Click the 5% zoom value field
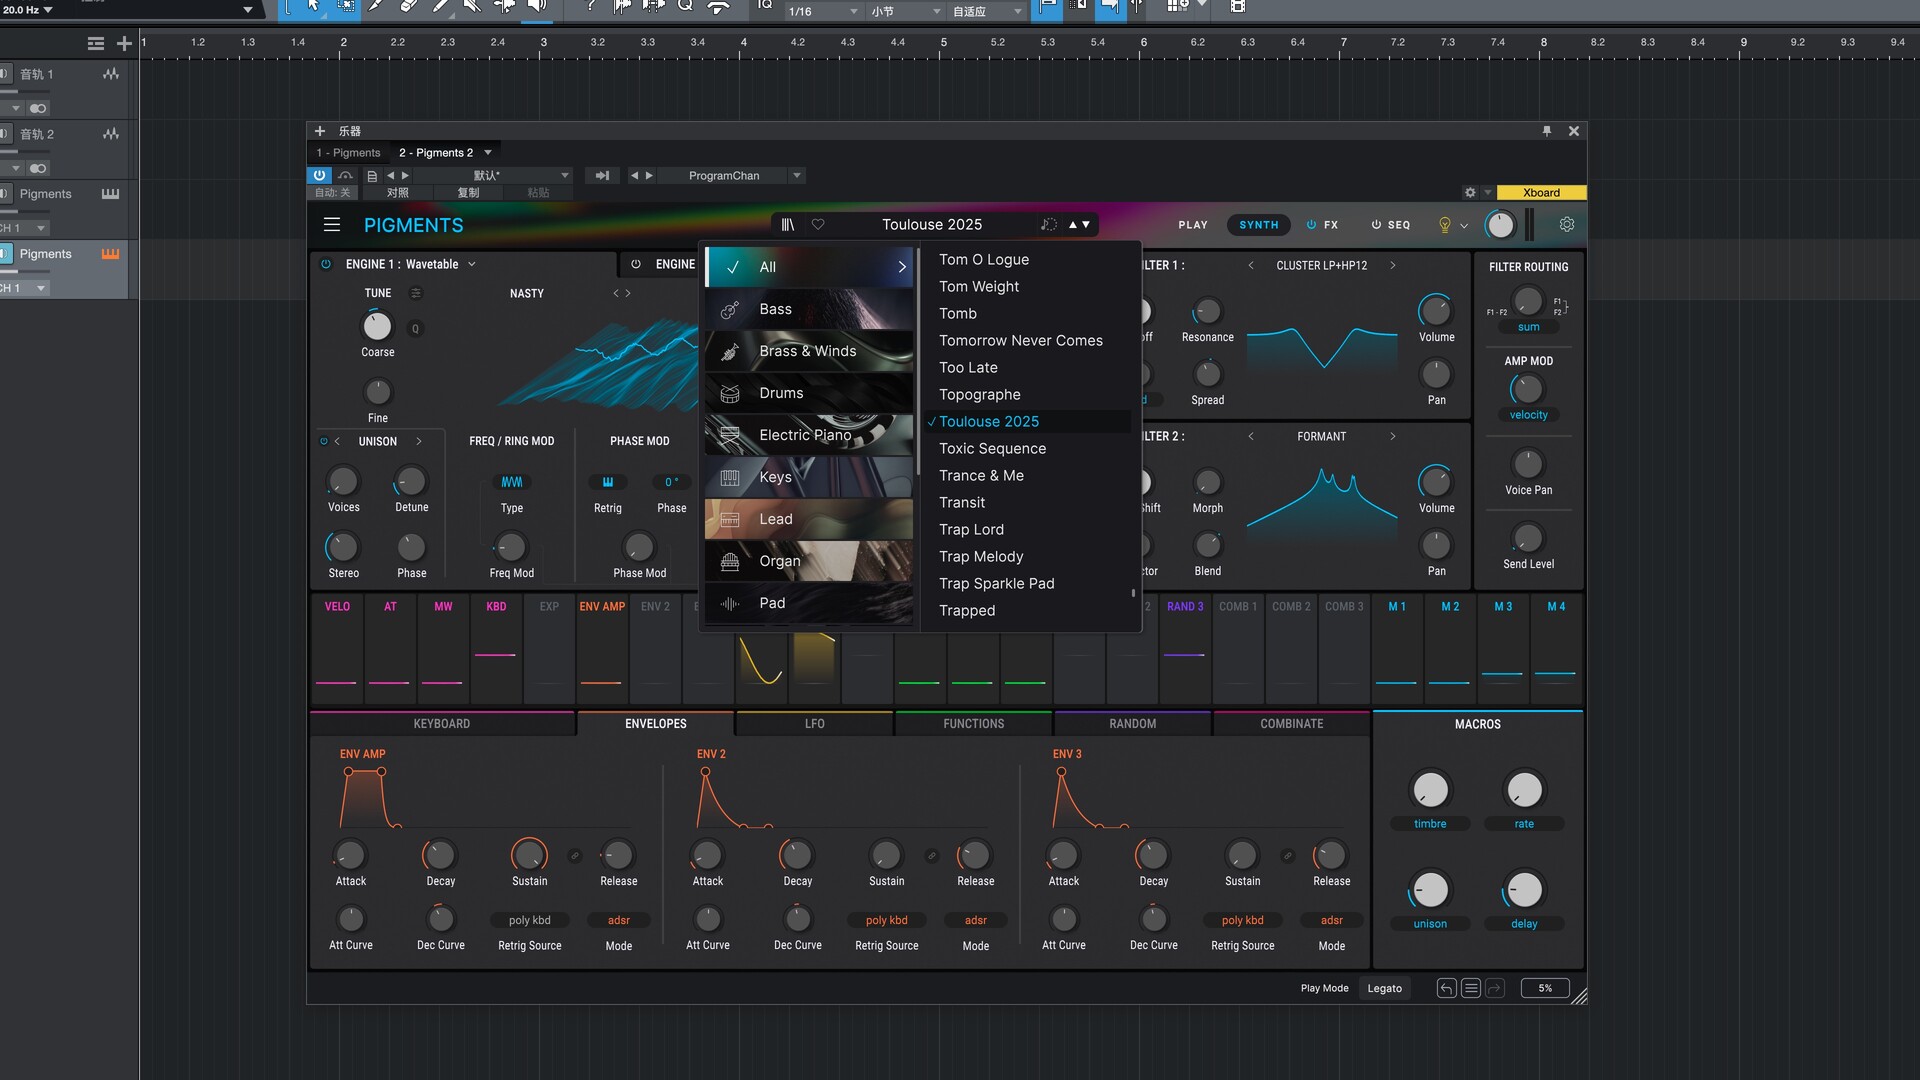1920x1080 pixels. [1545, 988]
